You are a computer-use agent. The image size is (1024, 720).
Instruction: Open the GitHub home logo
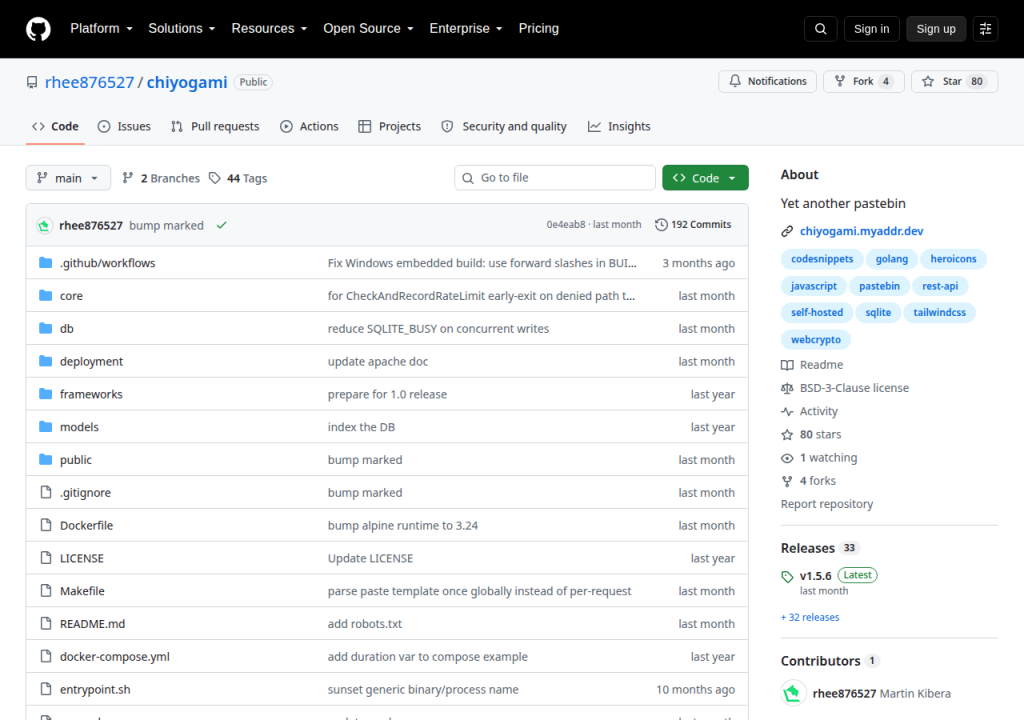point(38,29)
